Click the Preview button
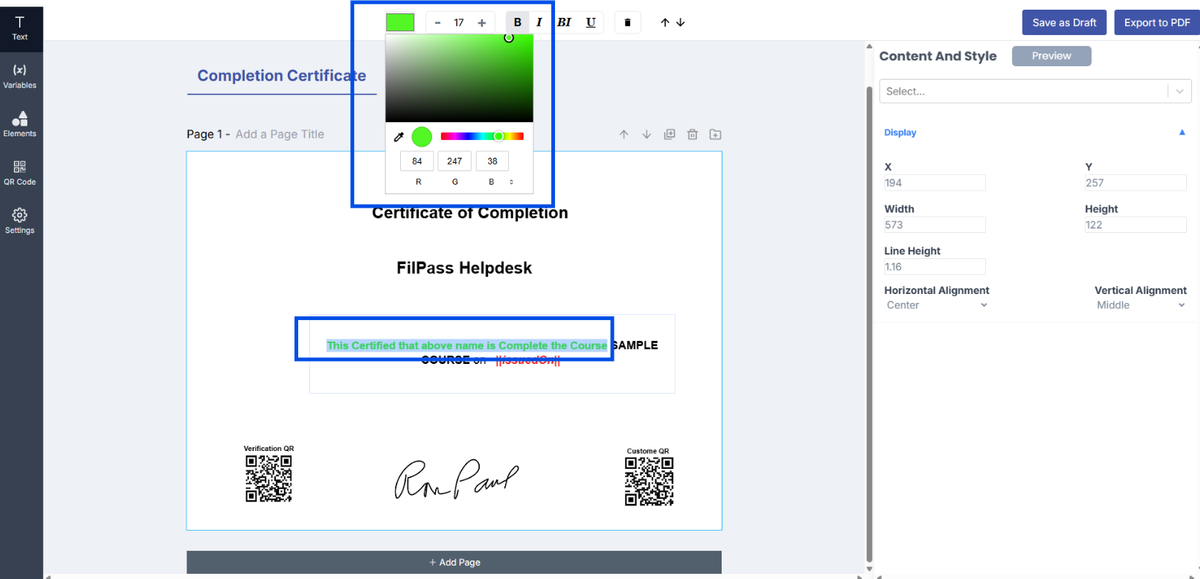 1051,56
